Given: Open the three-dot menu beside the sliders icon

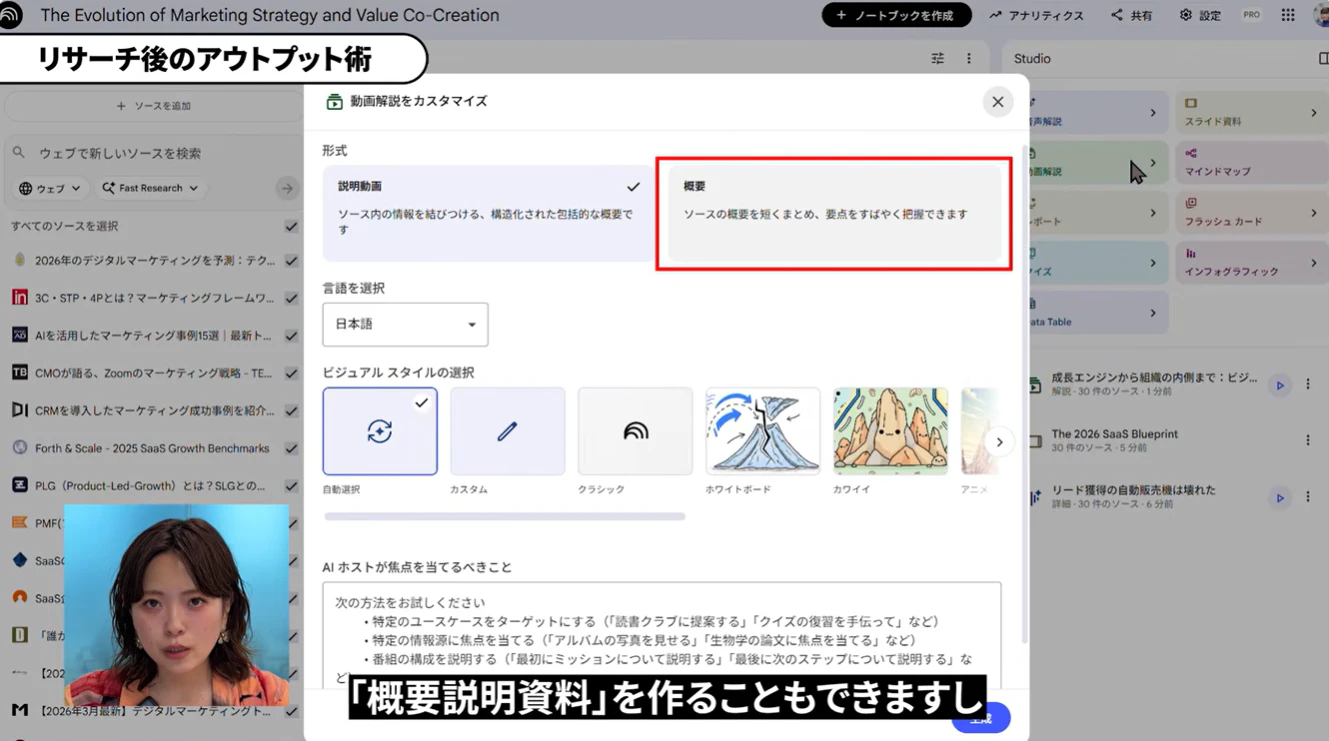Looking at the screenshot, I should [969, 59].
